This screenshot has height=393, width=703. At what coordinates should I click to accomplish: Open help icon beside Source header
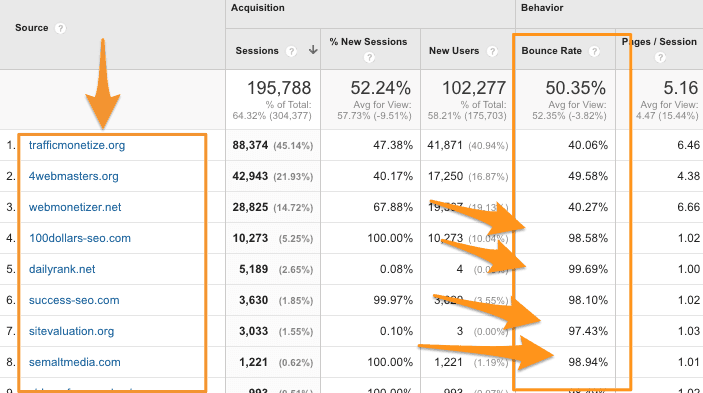click(x=60, y=28)
